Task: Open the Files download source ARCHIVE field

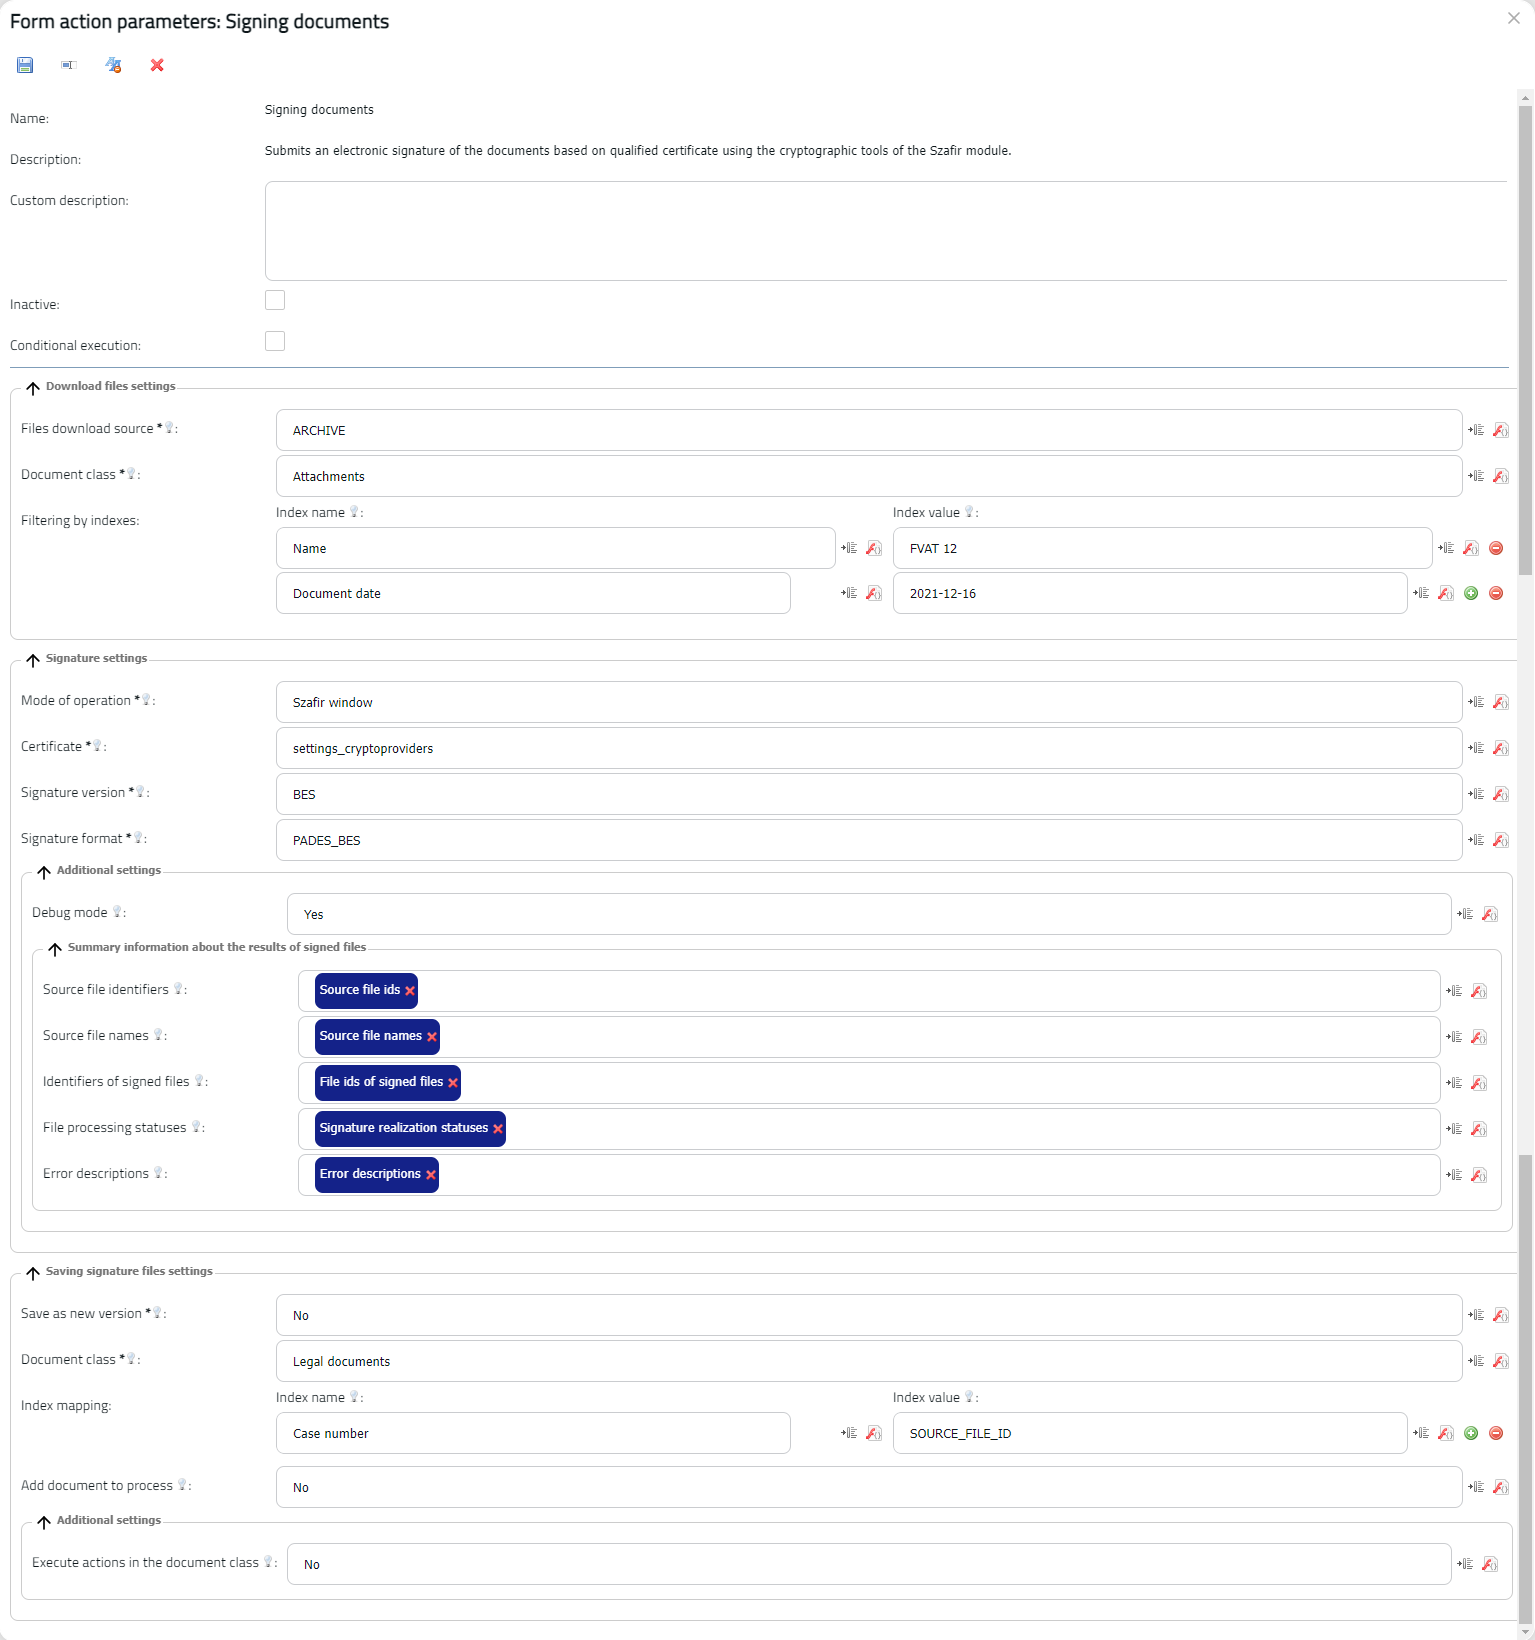Action: coord(869,430)
